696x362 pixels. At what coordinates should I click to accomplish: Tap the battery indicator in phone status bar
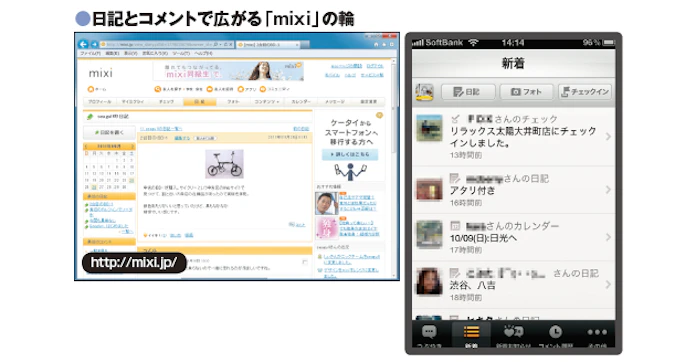609,43
